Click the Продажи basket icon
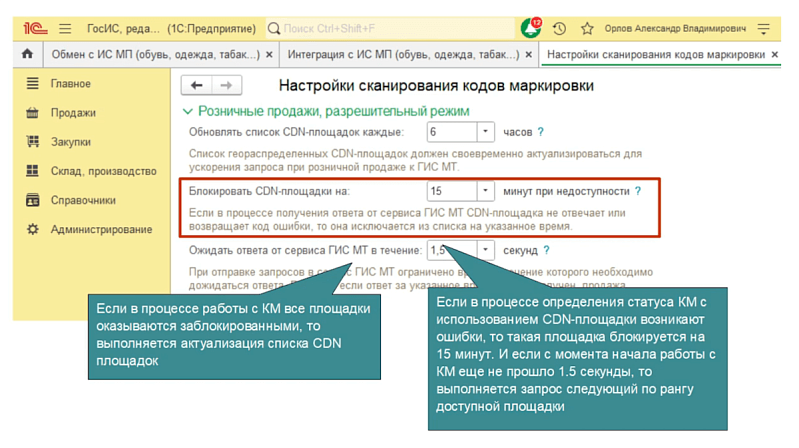The height and width of the screenshot is (448, 799). coord(33,113)
